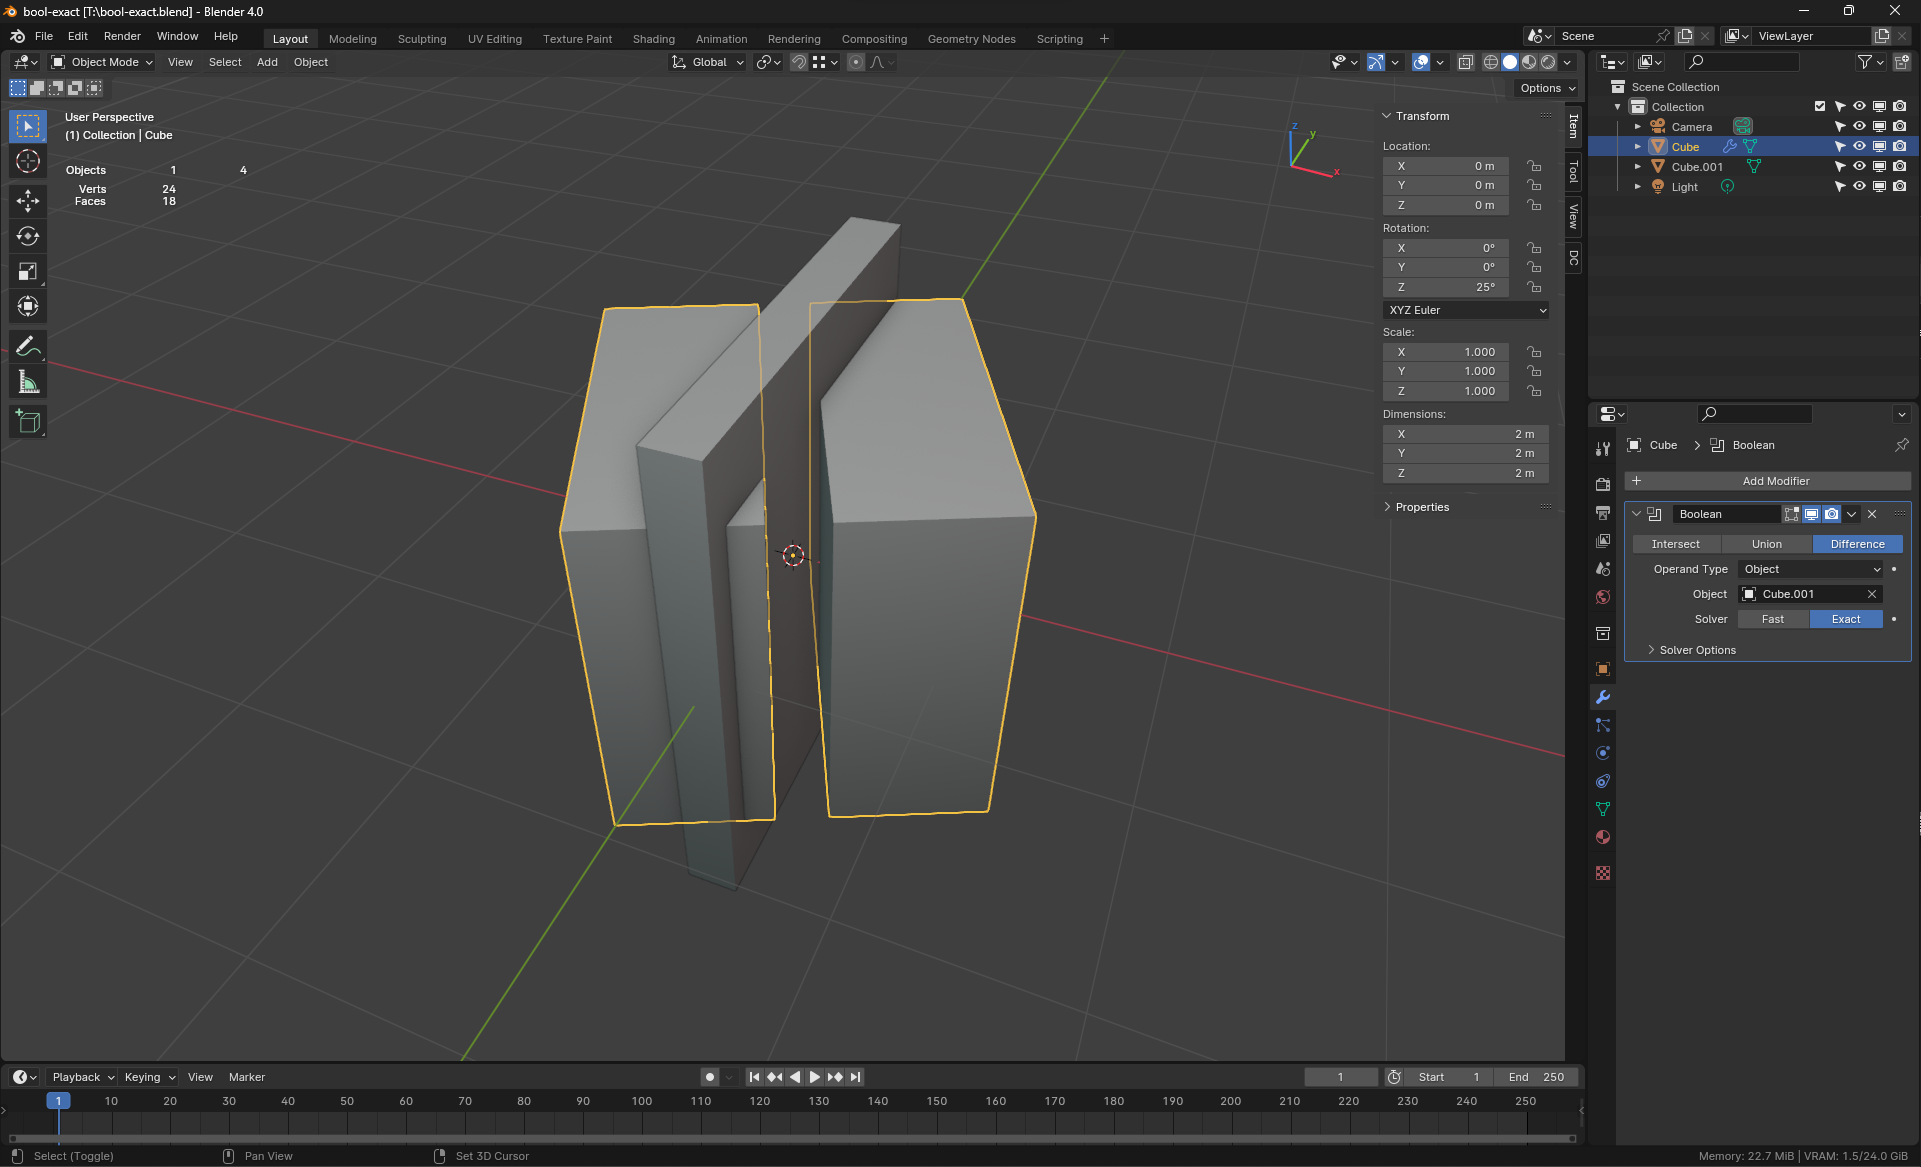Viewport: 1921px width, 1167px height.
Task: Select the Cursor tool in toolbar
Action: click(28, 161)
